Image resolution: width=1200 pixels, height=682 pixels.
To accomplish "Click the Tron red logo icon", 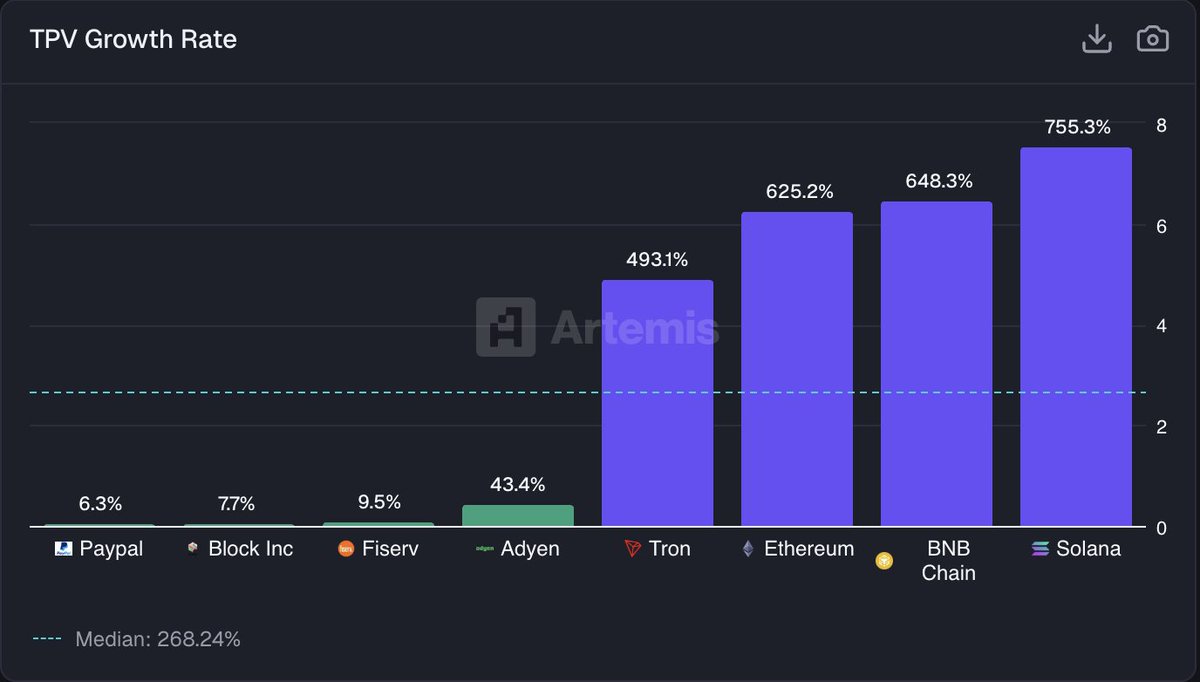I will [x=631, y=549].
